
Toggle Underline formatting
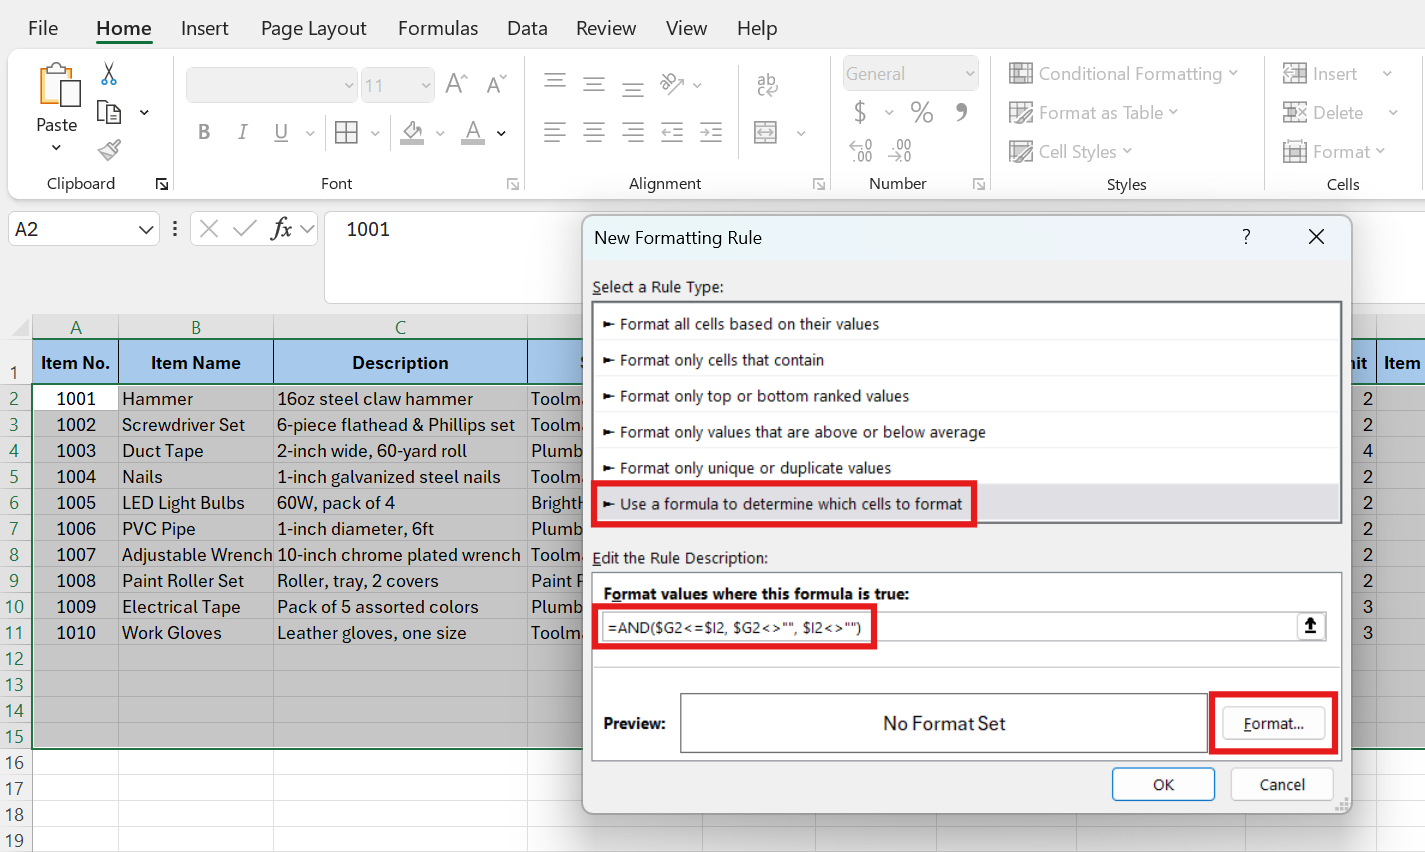pos(281,132)
